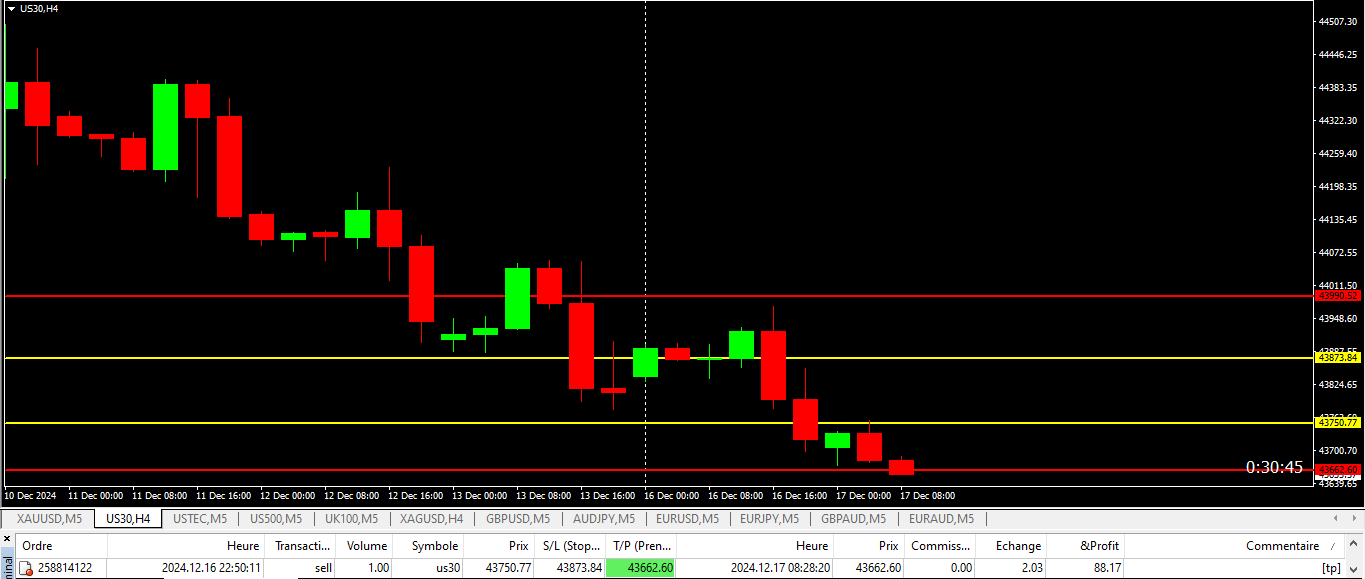
Task: Click the swap cell 2.03
Action: click(x=1033, y=568)
